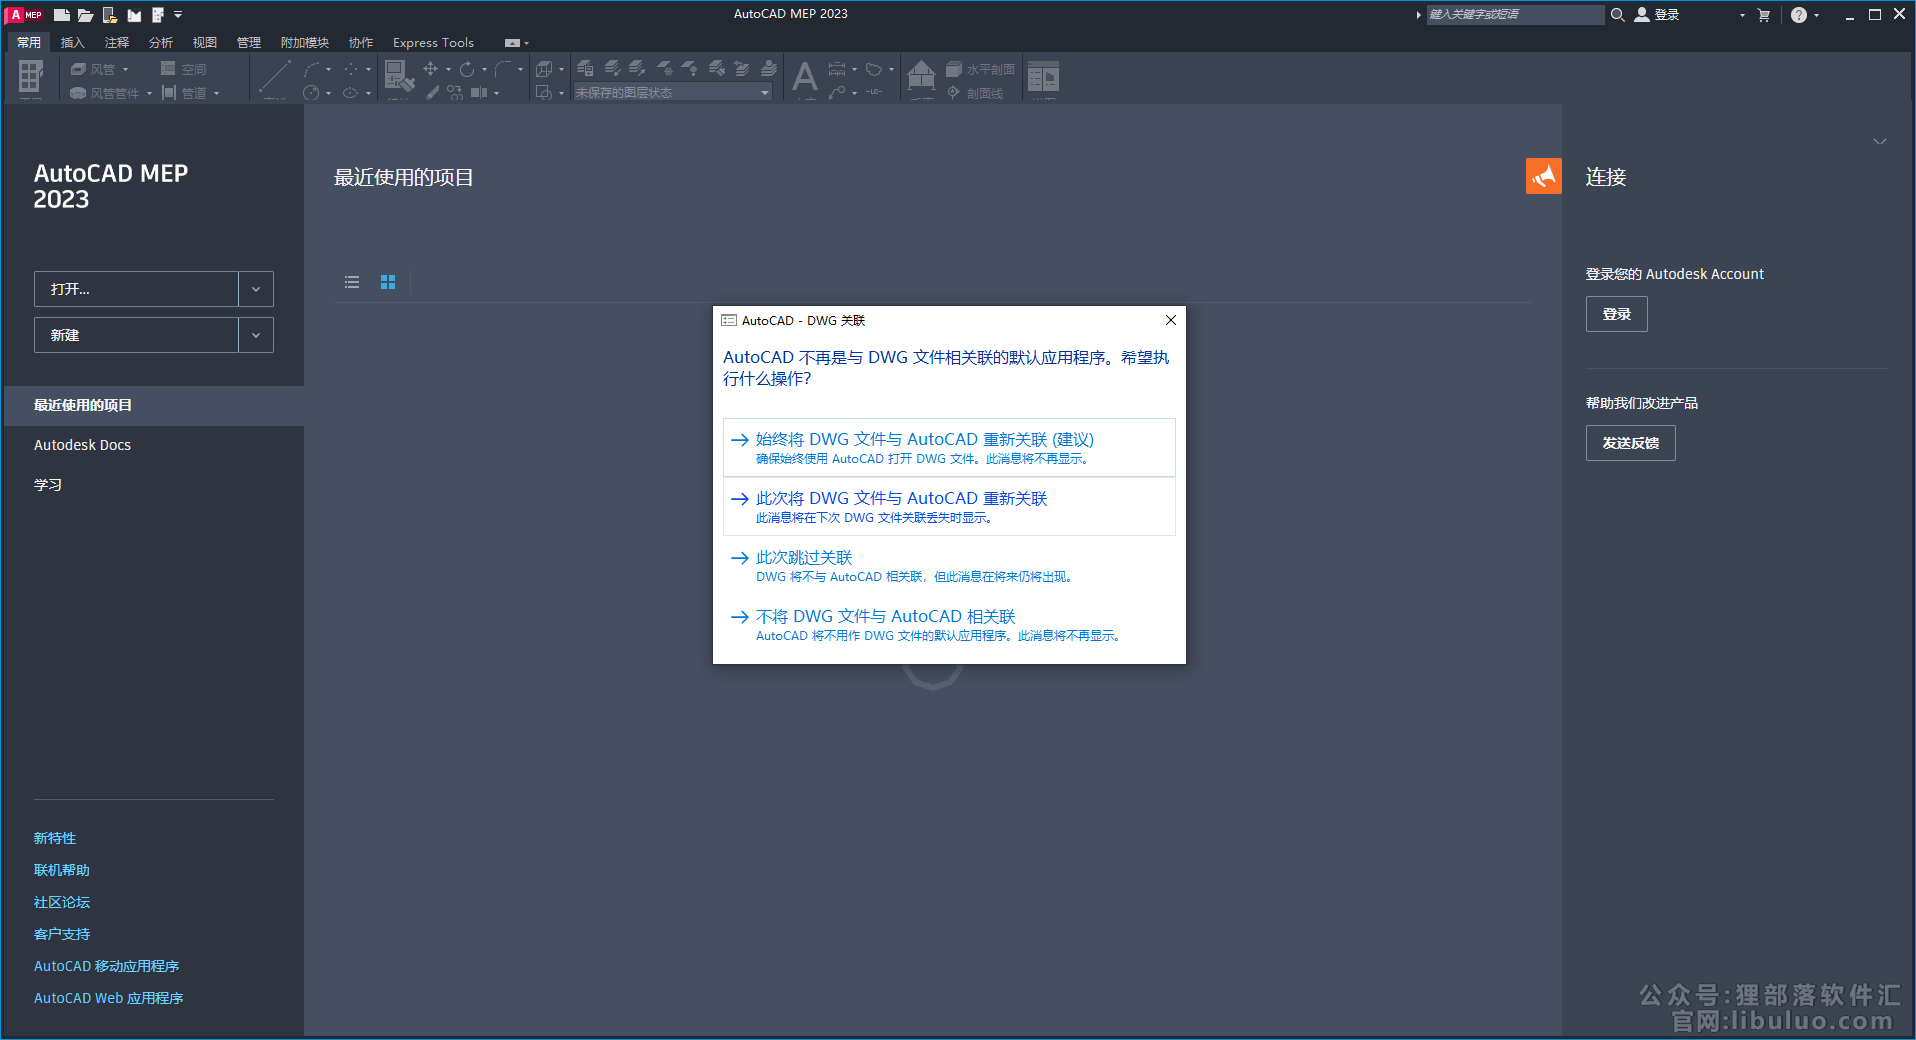Choose 不将 DWG 文件与 AutoCAD 相关联 option
The image size is (1916, 1040).
click(x=948, y=624)
